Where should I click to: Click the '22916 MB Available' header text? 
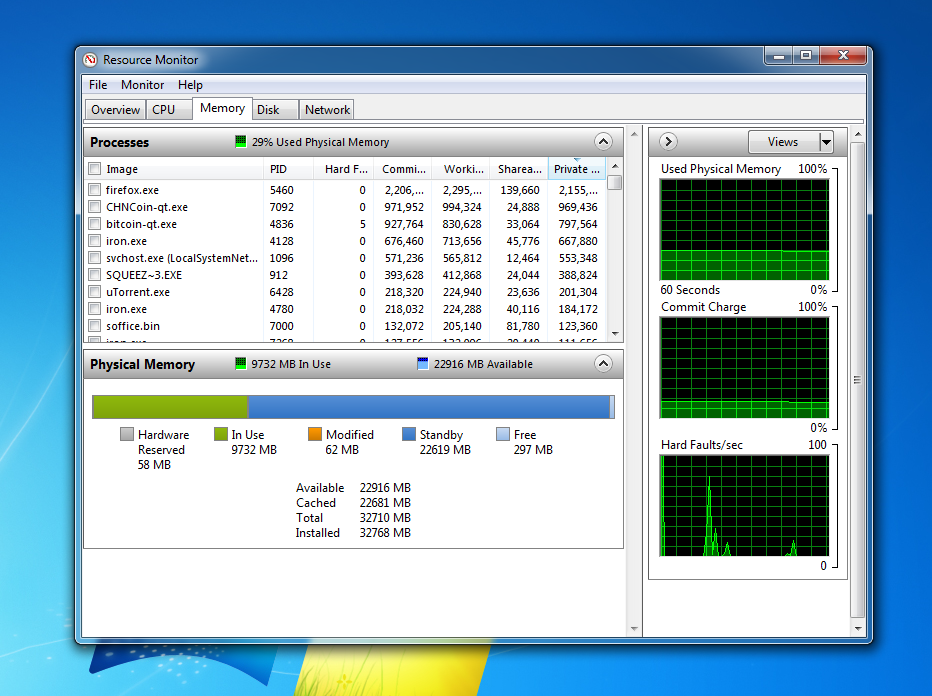(x=483, y=364)
